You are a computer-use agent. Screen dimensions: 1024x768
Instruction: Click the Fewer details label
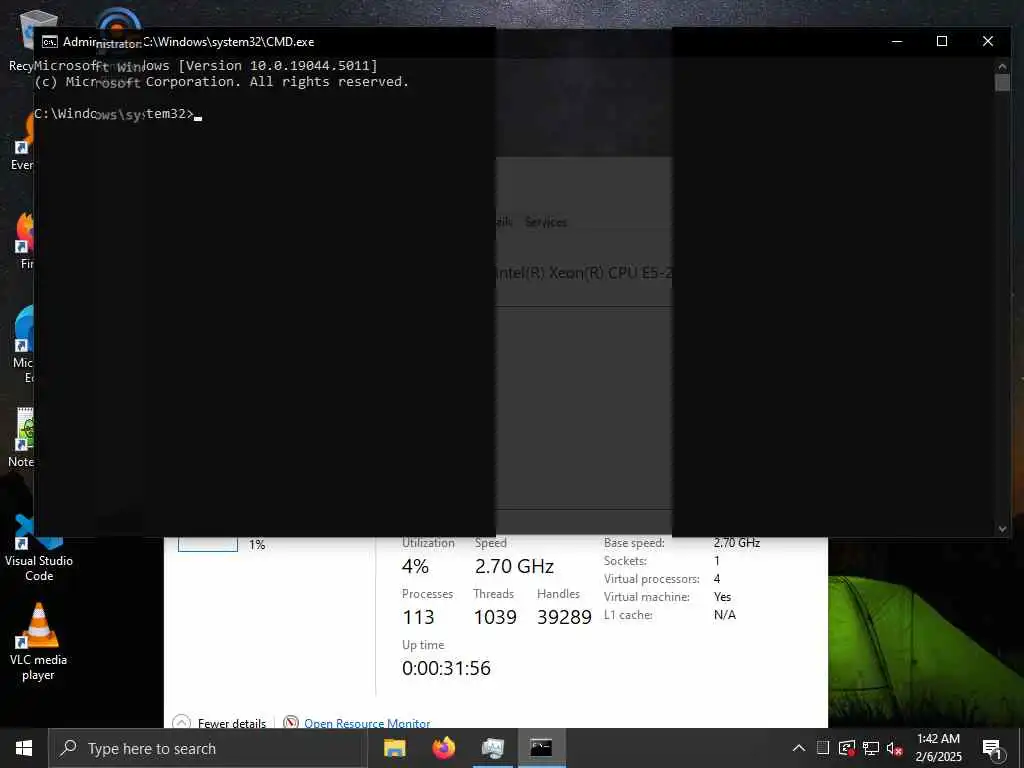click(x=232, y=723)
